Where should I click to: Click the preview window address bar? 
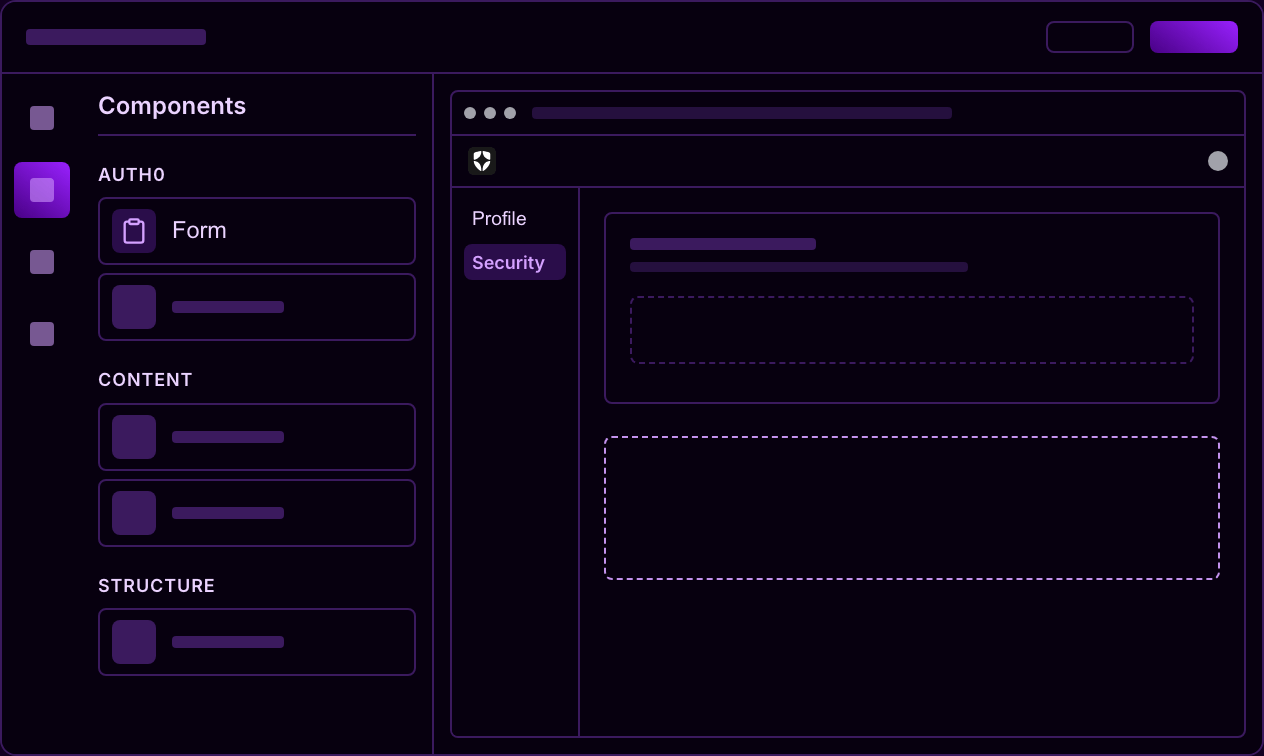(x=742, y=113)
